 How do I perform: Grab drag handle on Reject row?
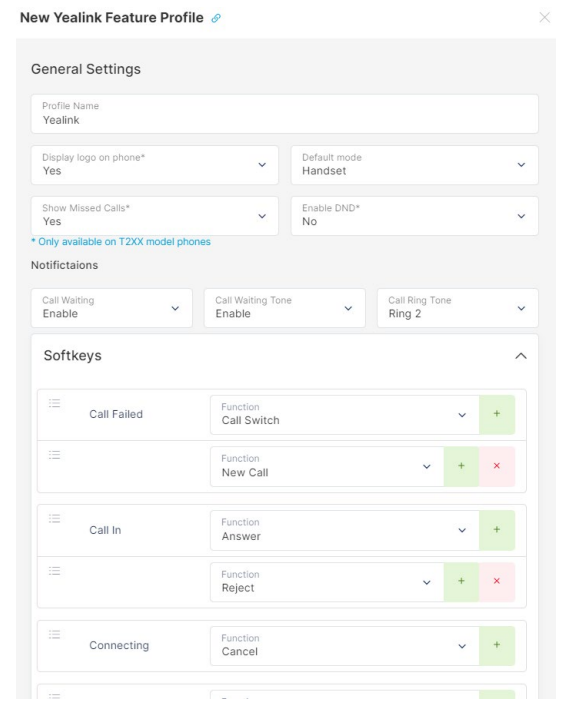pyautogui.click(x=55, y=571)
